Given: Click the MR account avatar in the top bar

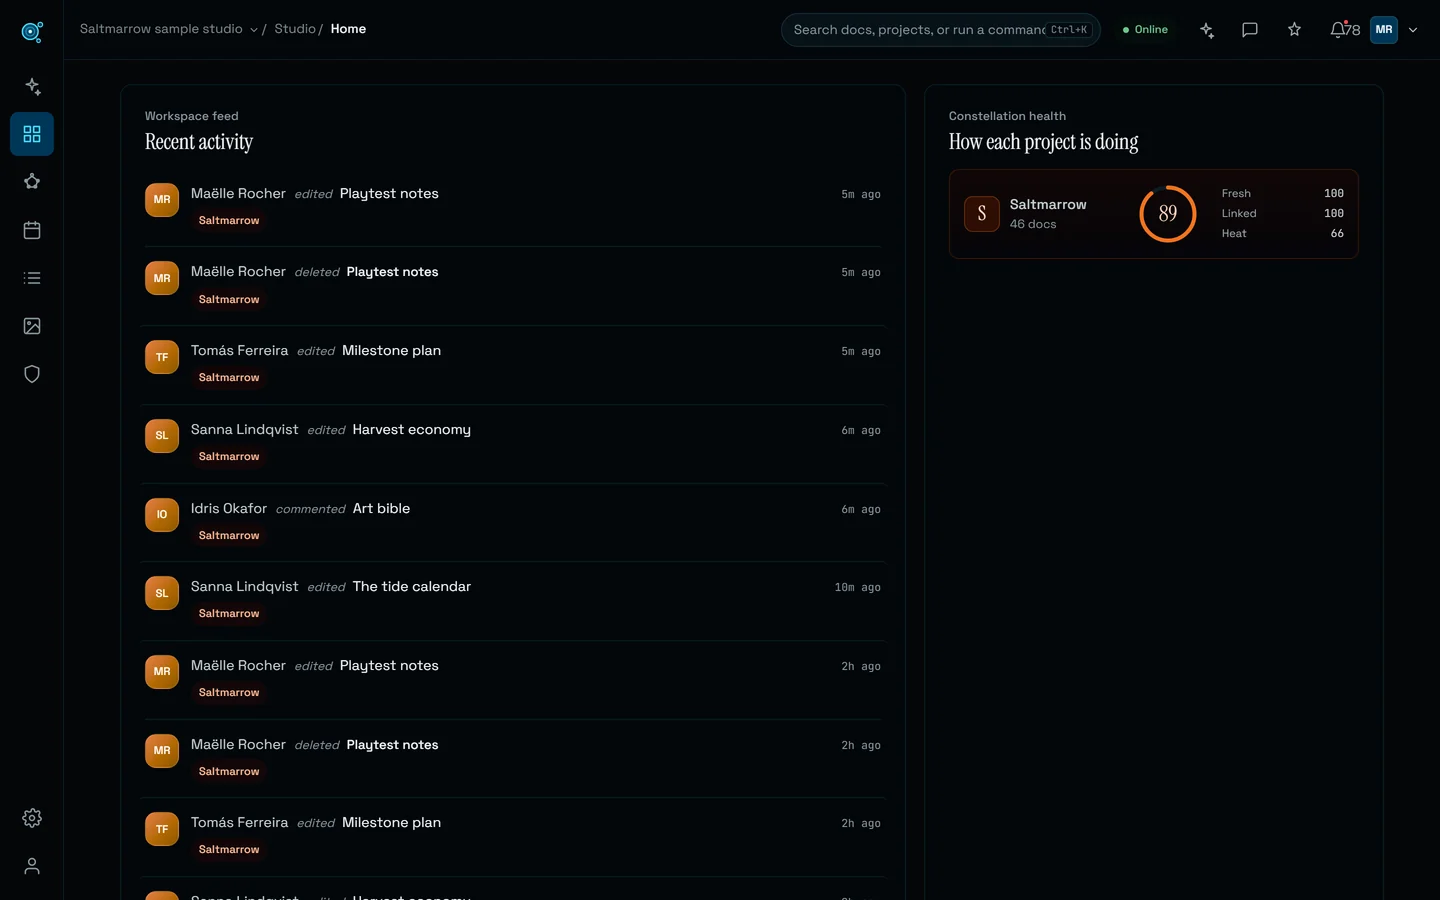Looking at the screenshot, I should coord(1384,30).
